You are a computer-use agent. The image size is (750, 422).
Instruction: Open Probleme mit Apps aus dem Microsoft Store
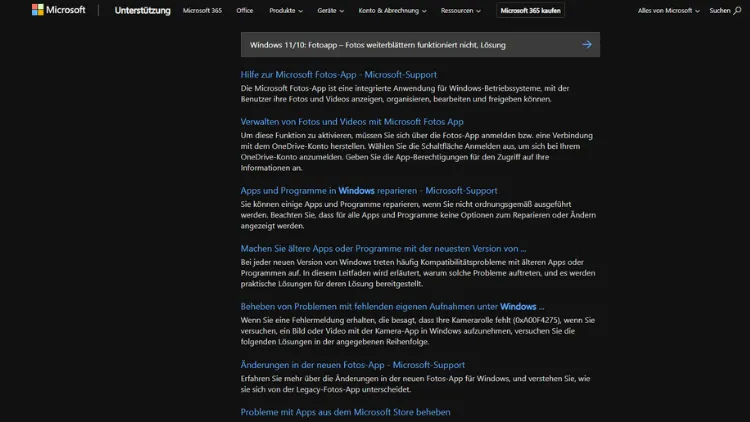345,412
